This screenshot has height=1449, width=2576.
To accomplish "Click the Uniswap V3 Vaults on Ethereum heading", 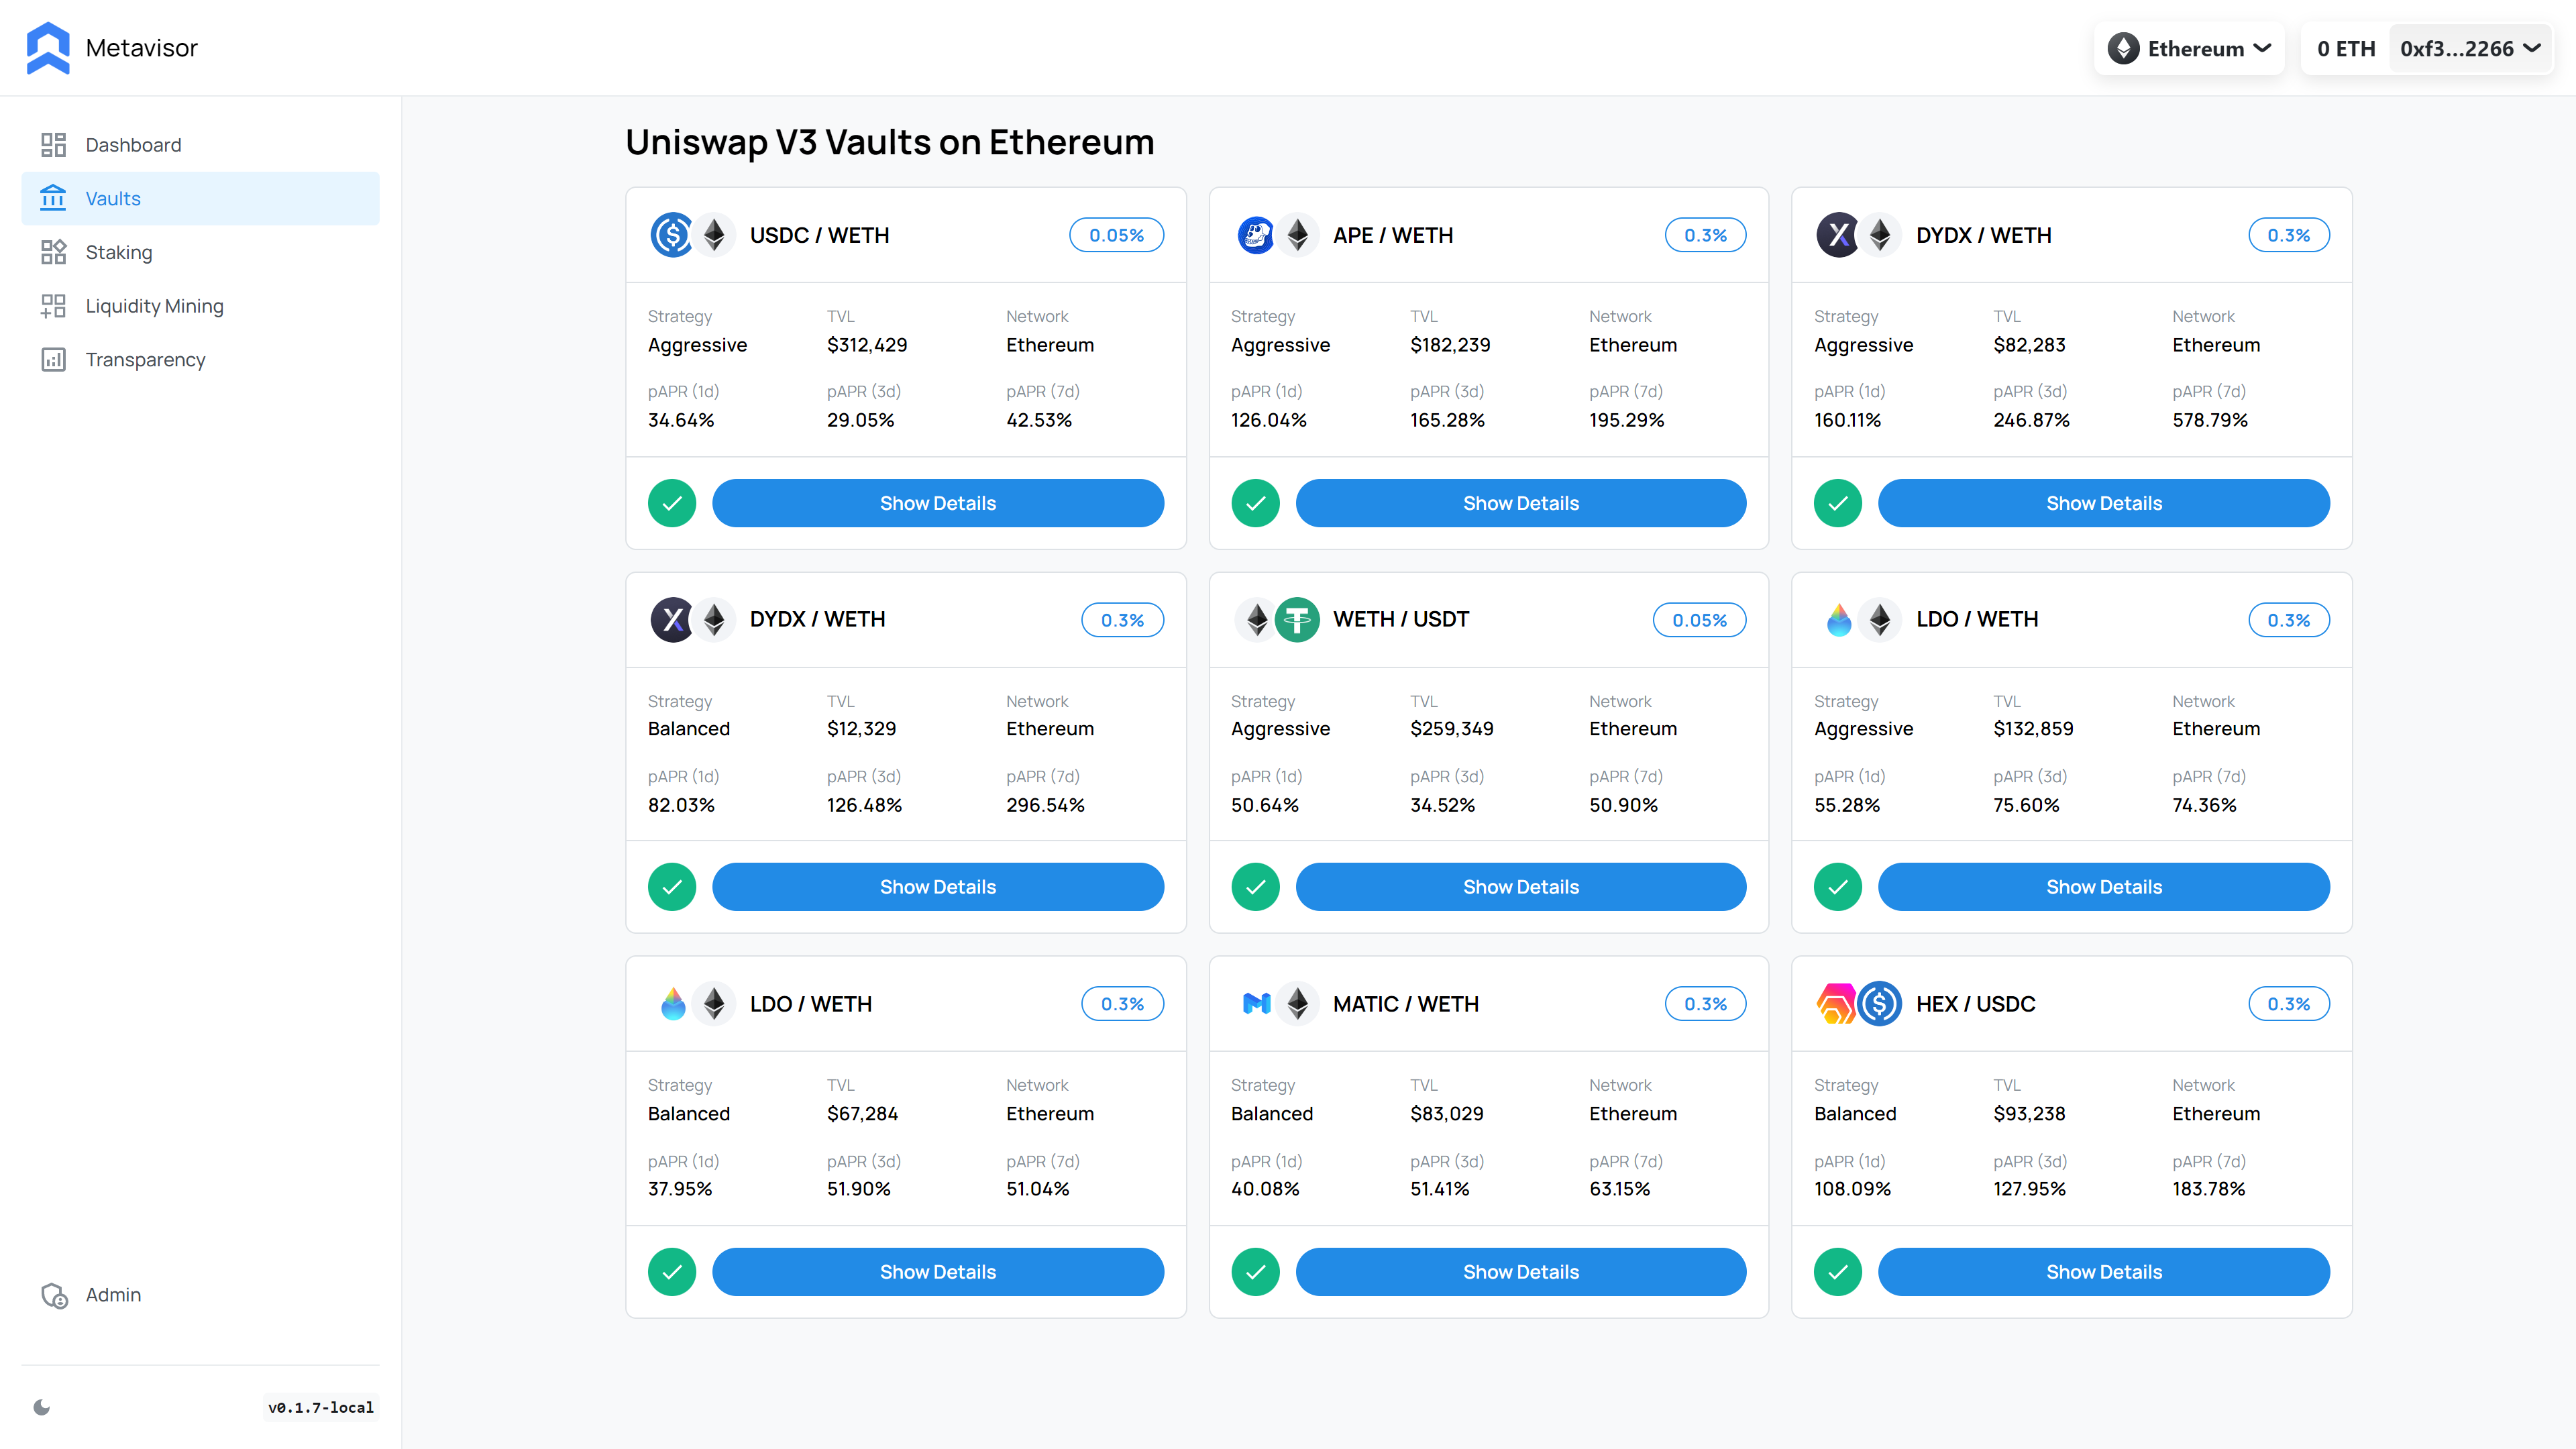I will (889, 142).
